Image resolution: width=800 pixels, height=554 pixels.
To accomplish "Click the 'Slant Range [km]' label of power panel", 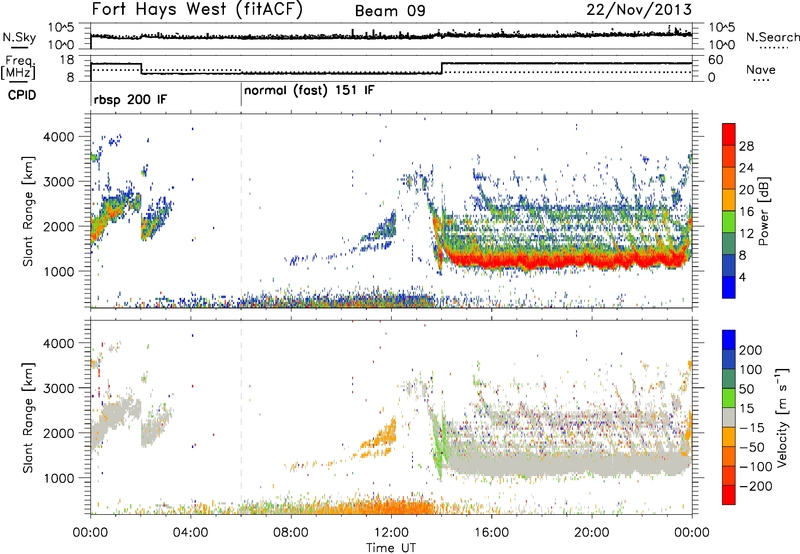I will click(29, 211).
